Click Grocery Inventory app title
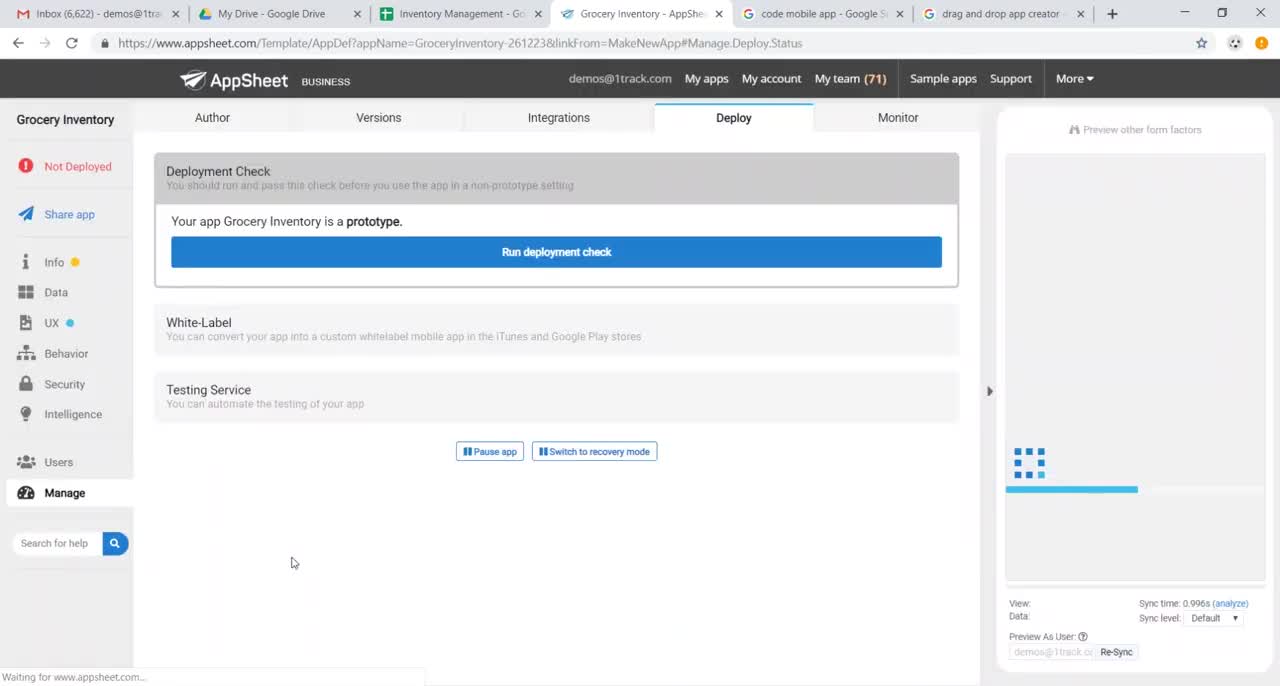Image resolution: width=1280 pixels, height=686 pixels. [x=65, y=119]
